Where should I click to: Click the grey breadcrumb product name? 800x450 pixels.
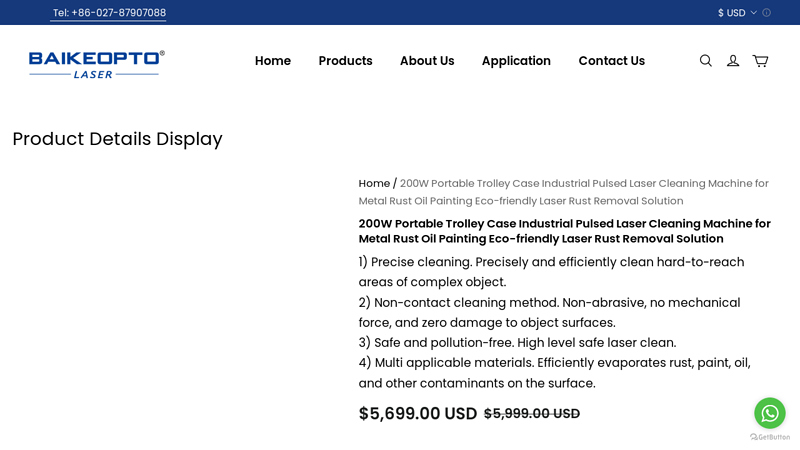click(584, 192)
